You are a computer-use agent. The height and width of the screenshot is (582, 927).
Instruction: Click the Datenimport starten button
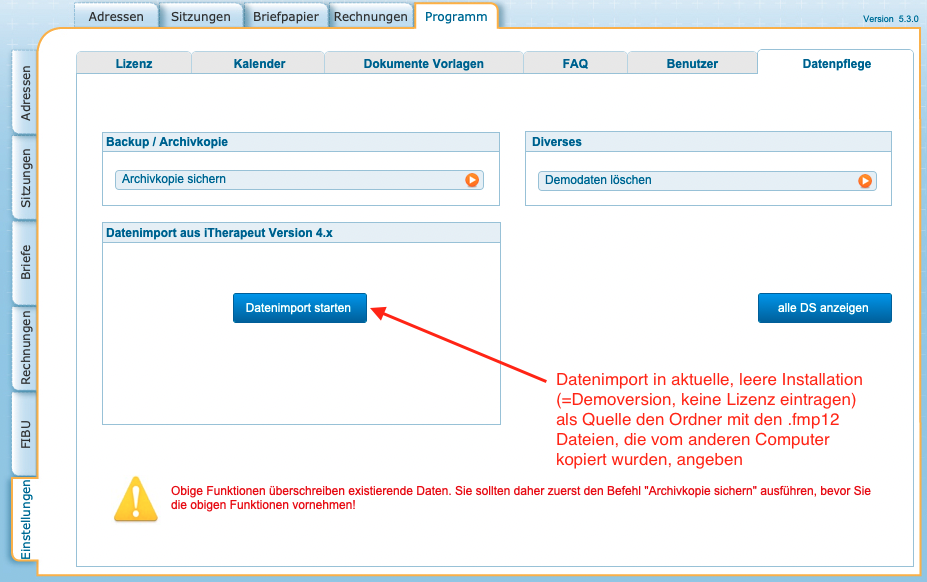tap(300, 308)
